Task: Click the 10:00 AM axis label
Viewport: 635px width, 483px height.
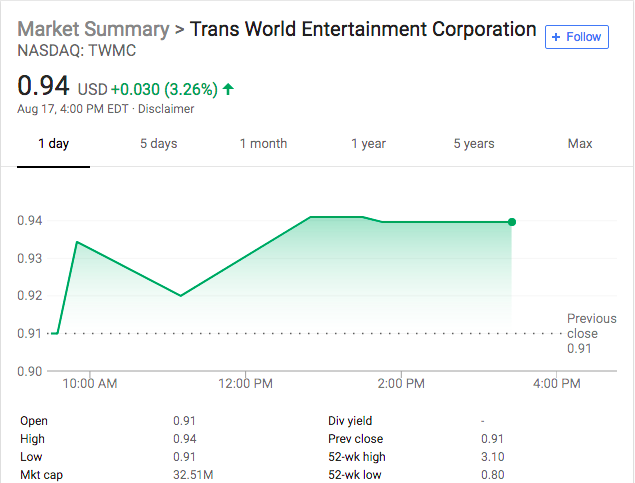Action: pyautogui.click(x=90, y=383)
